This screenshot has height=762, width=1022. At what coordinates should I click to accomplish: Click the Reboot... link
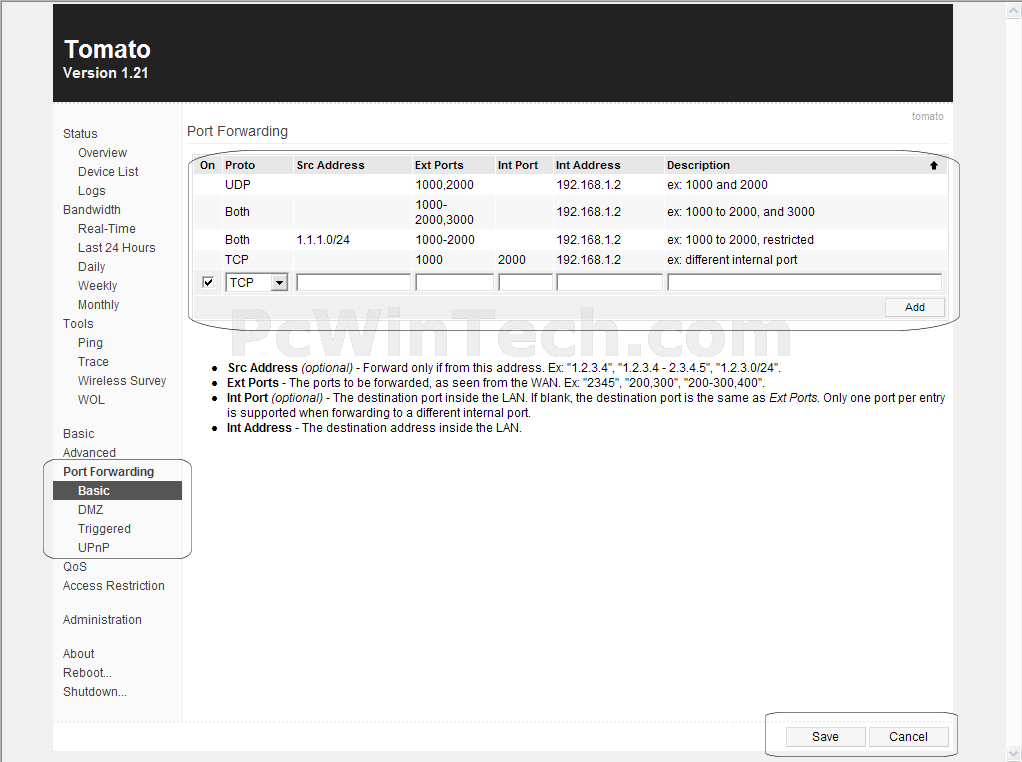click(87, 672)
